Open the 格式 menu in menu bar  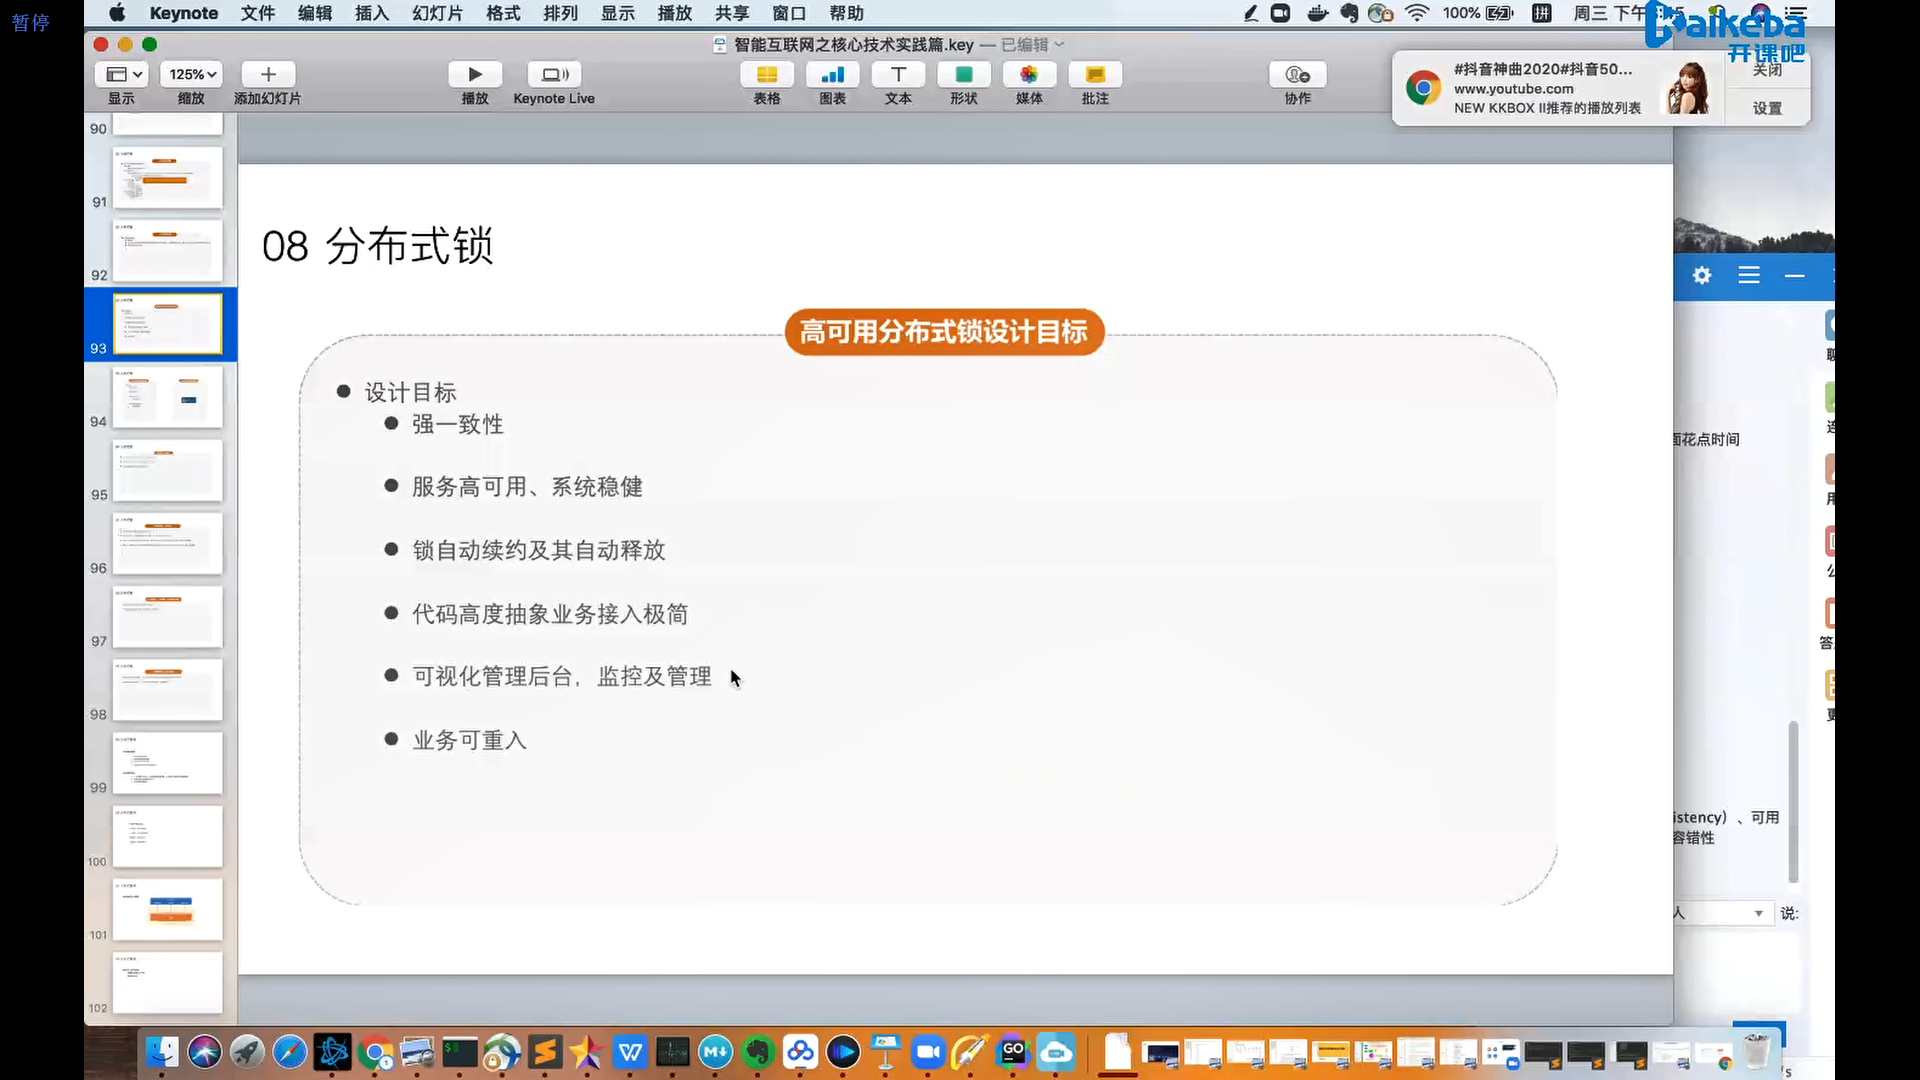503,13
